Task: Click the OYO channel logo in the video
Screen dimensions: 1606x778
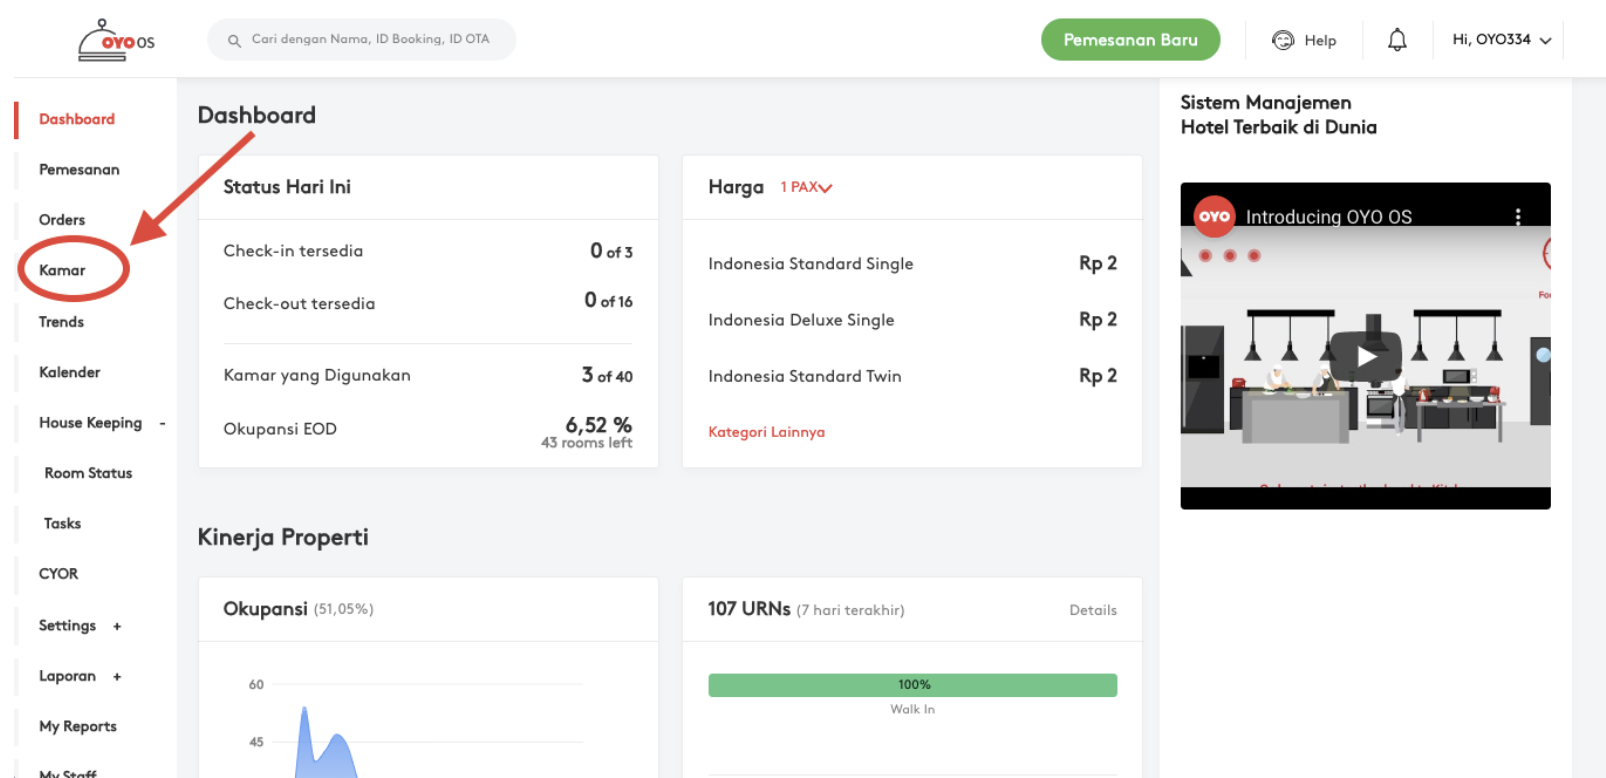Action: pos(1214,216)
